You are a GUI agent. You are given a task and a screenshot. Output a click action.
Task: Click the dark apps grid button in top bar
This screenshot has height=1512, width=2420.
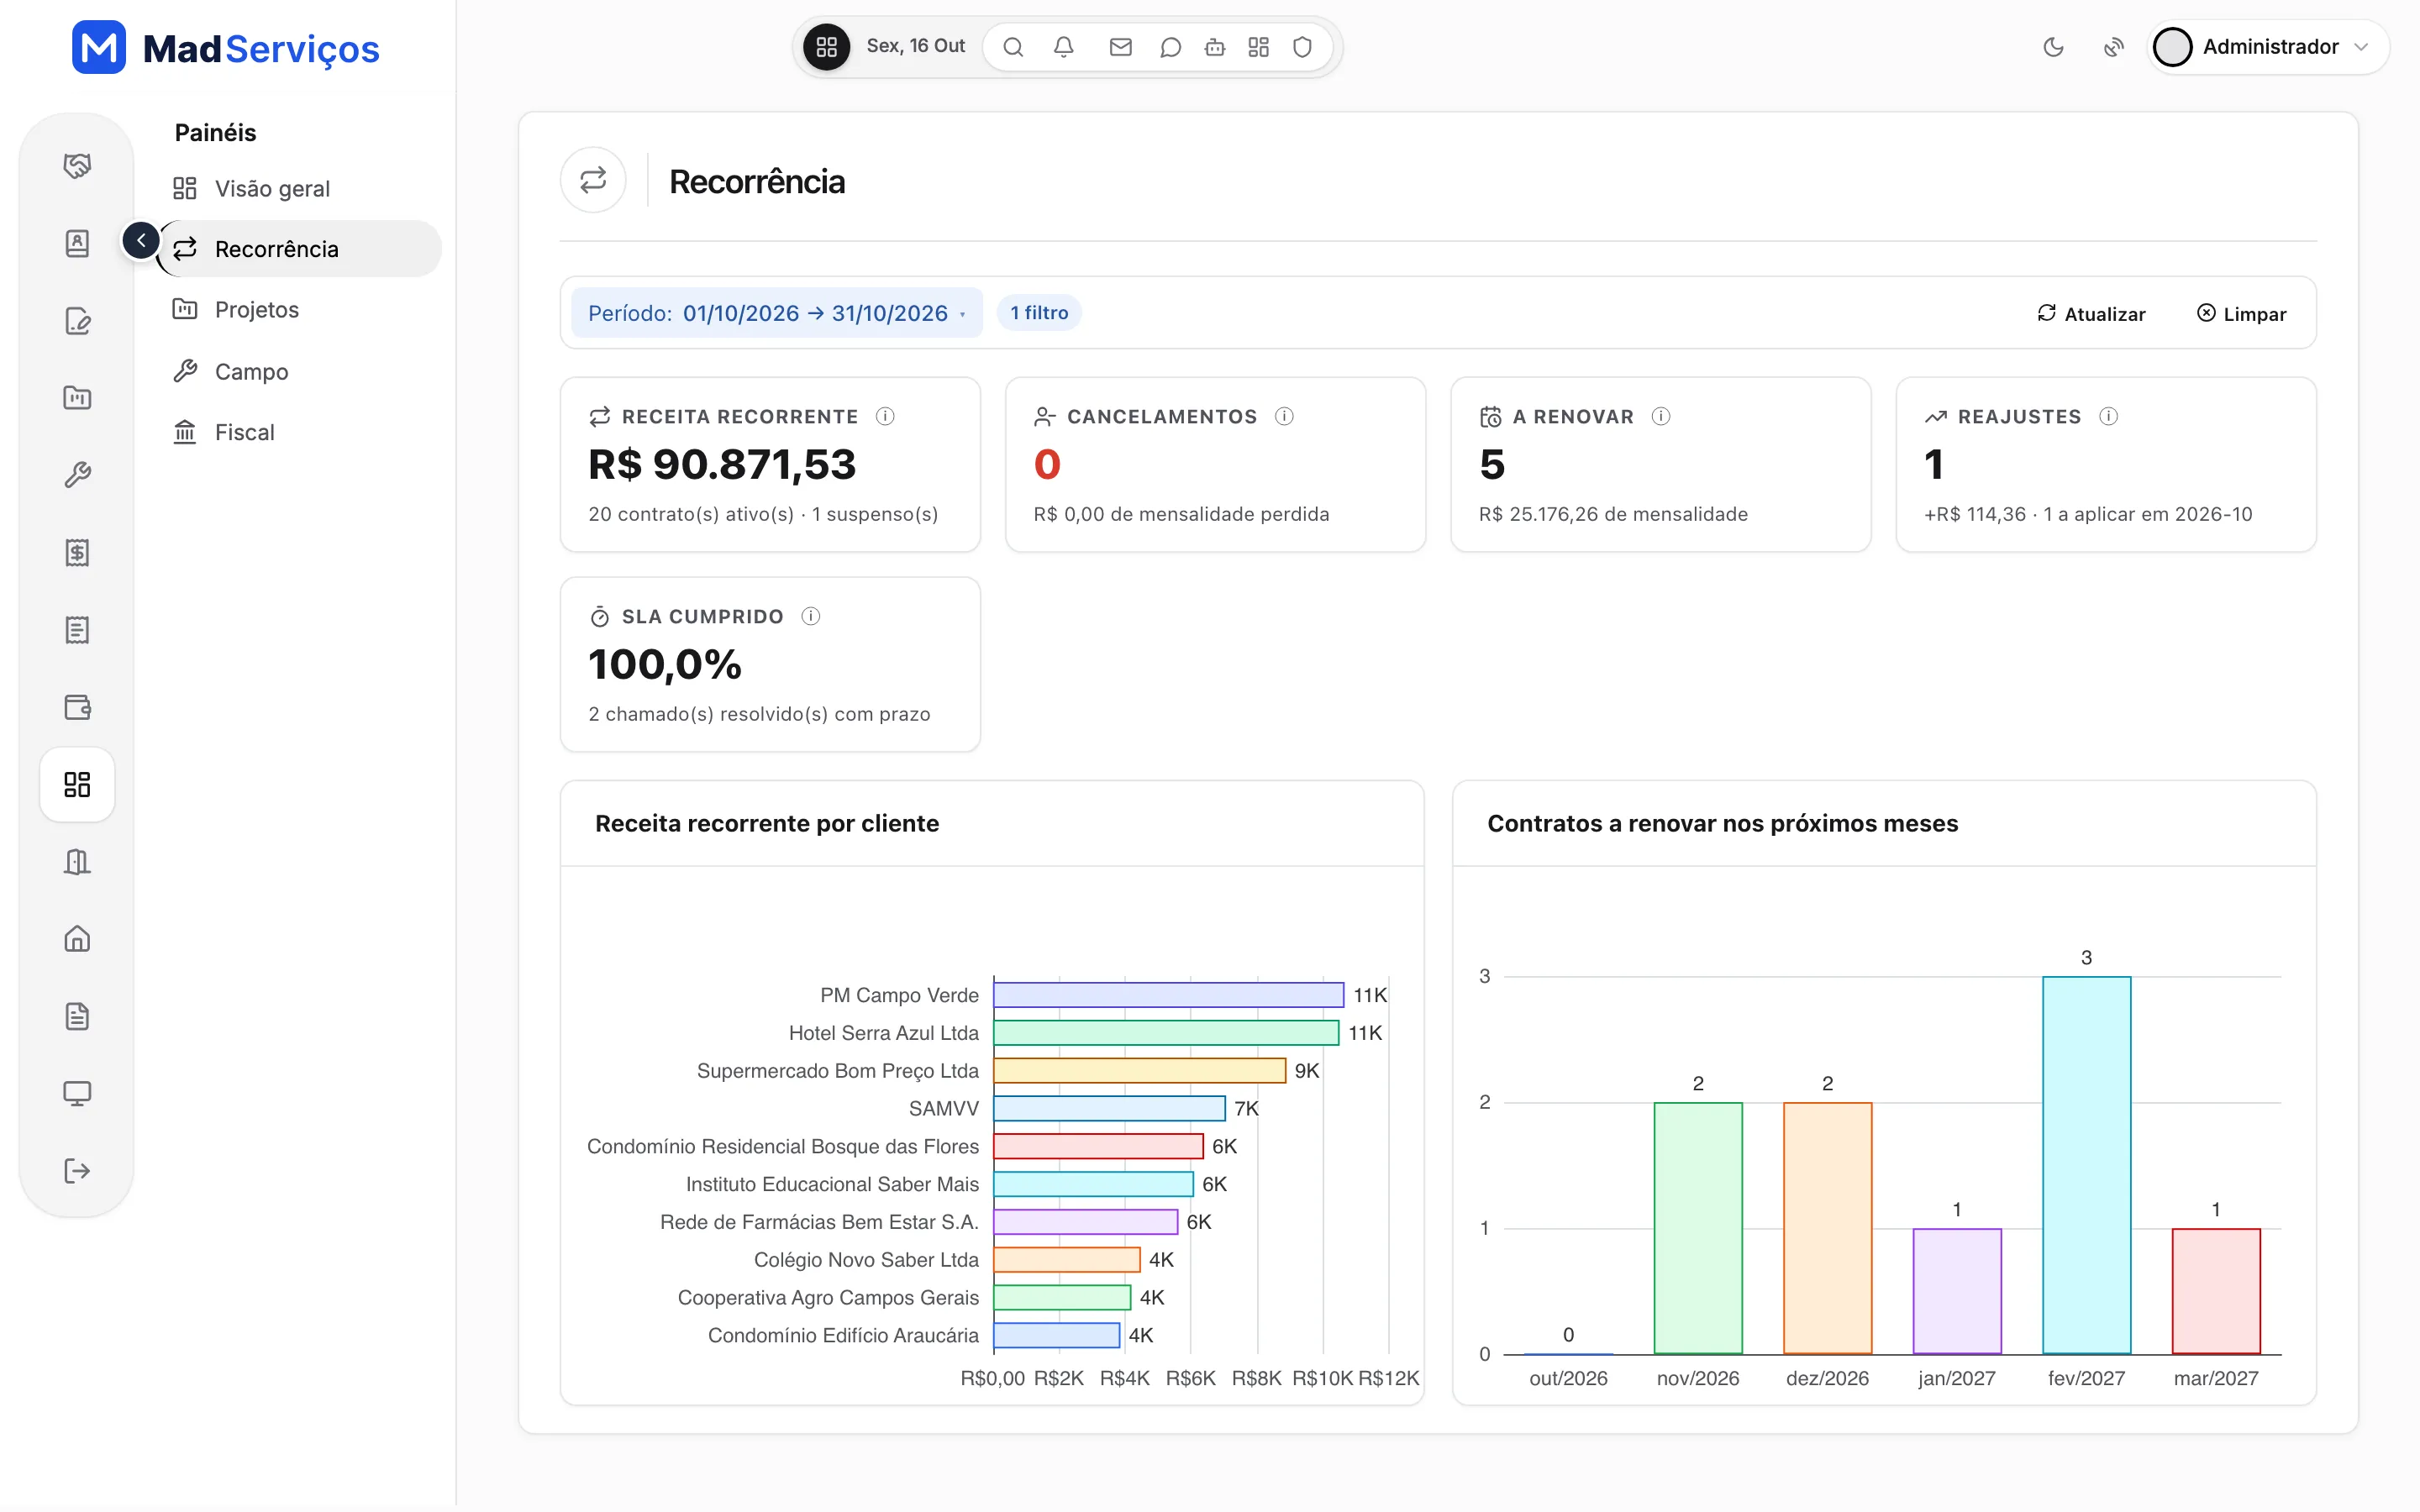pos(826,47)
